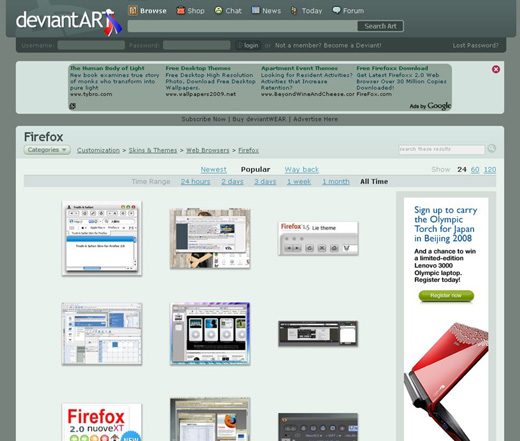Open the thumbnail showing iPod images
The height and width of the screenshot is (441, 520).
click(x=210, y=334)
